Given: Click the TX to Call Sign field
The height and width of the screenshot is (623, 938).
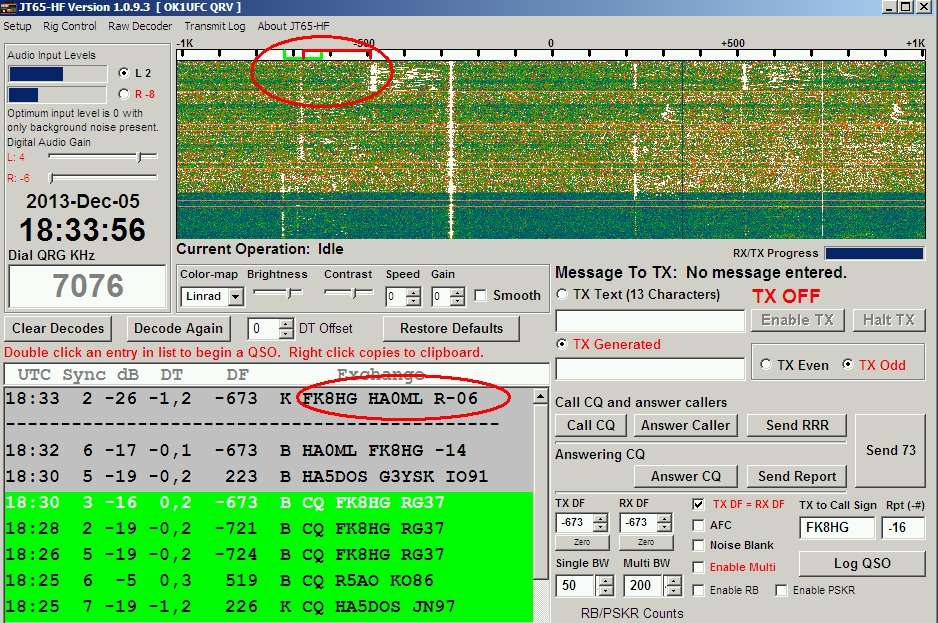Looking at the screenshot, I should 836,528.
